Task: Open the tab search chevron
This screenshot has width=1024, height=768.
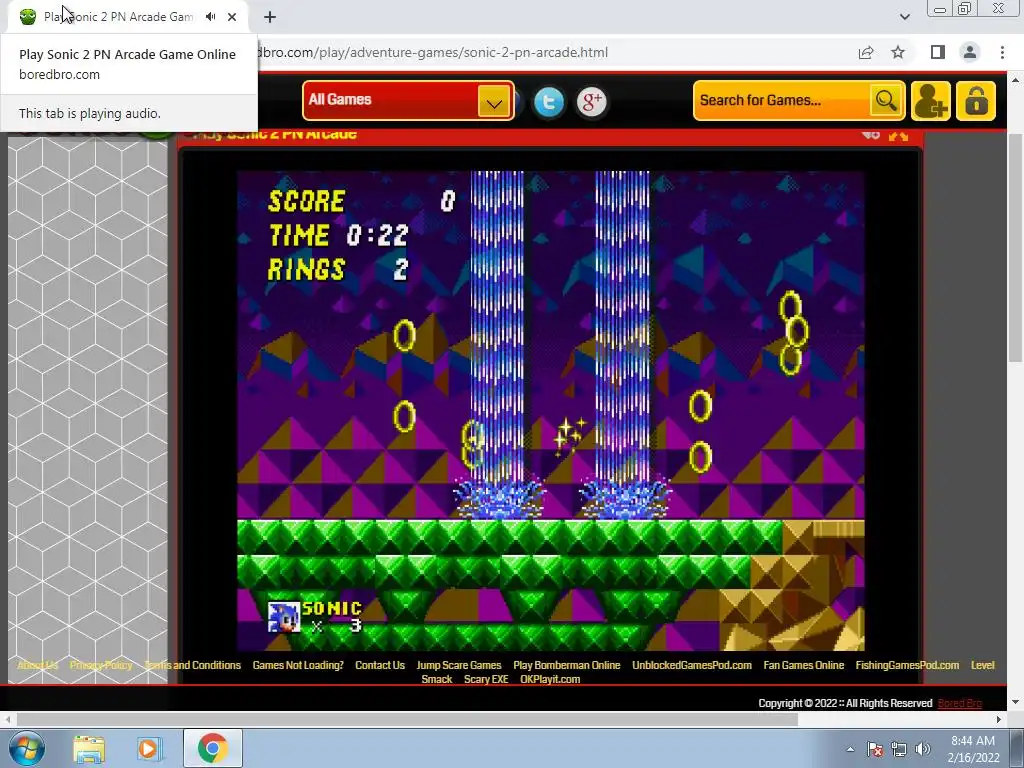Action: pos(904,17)
